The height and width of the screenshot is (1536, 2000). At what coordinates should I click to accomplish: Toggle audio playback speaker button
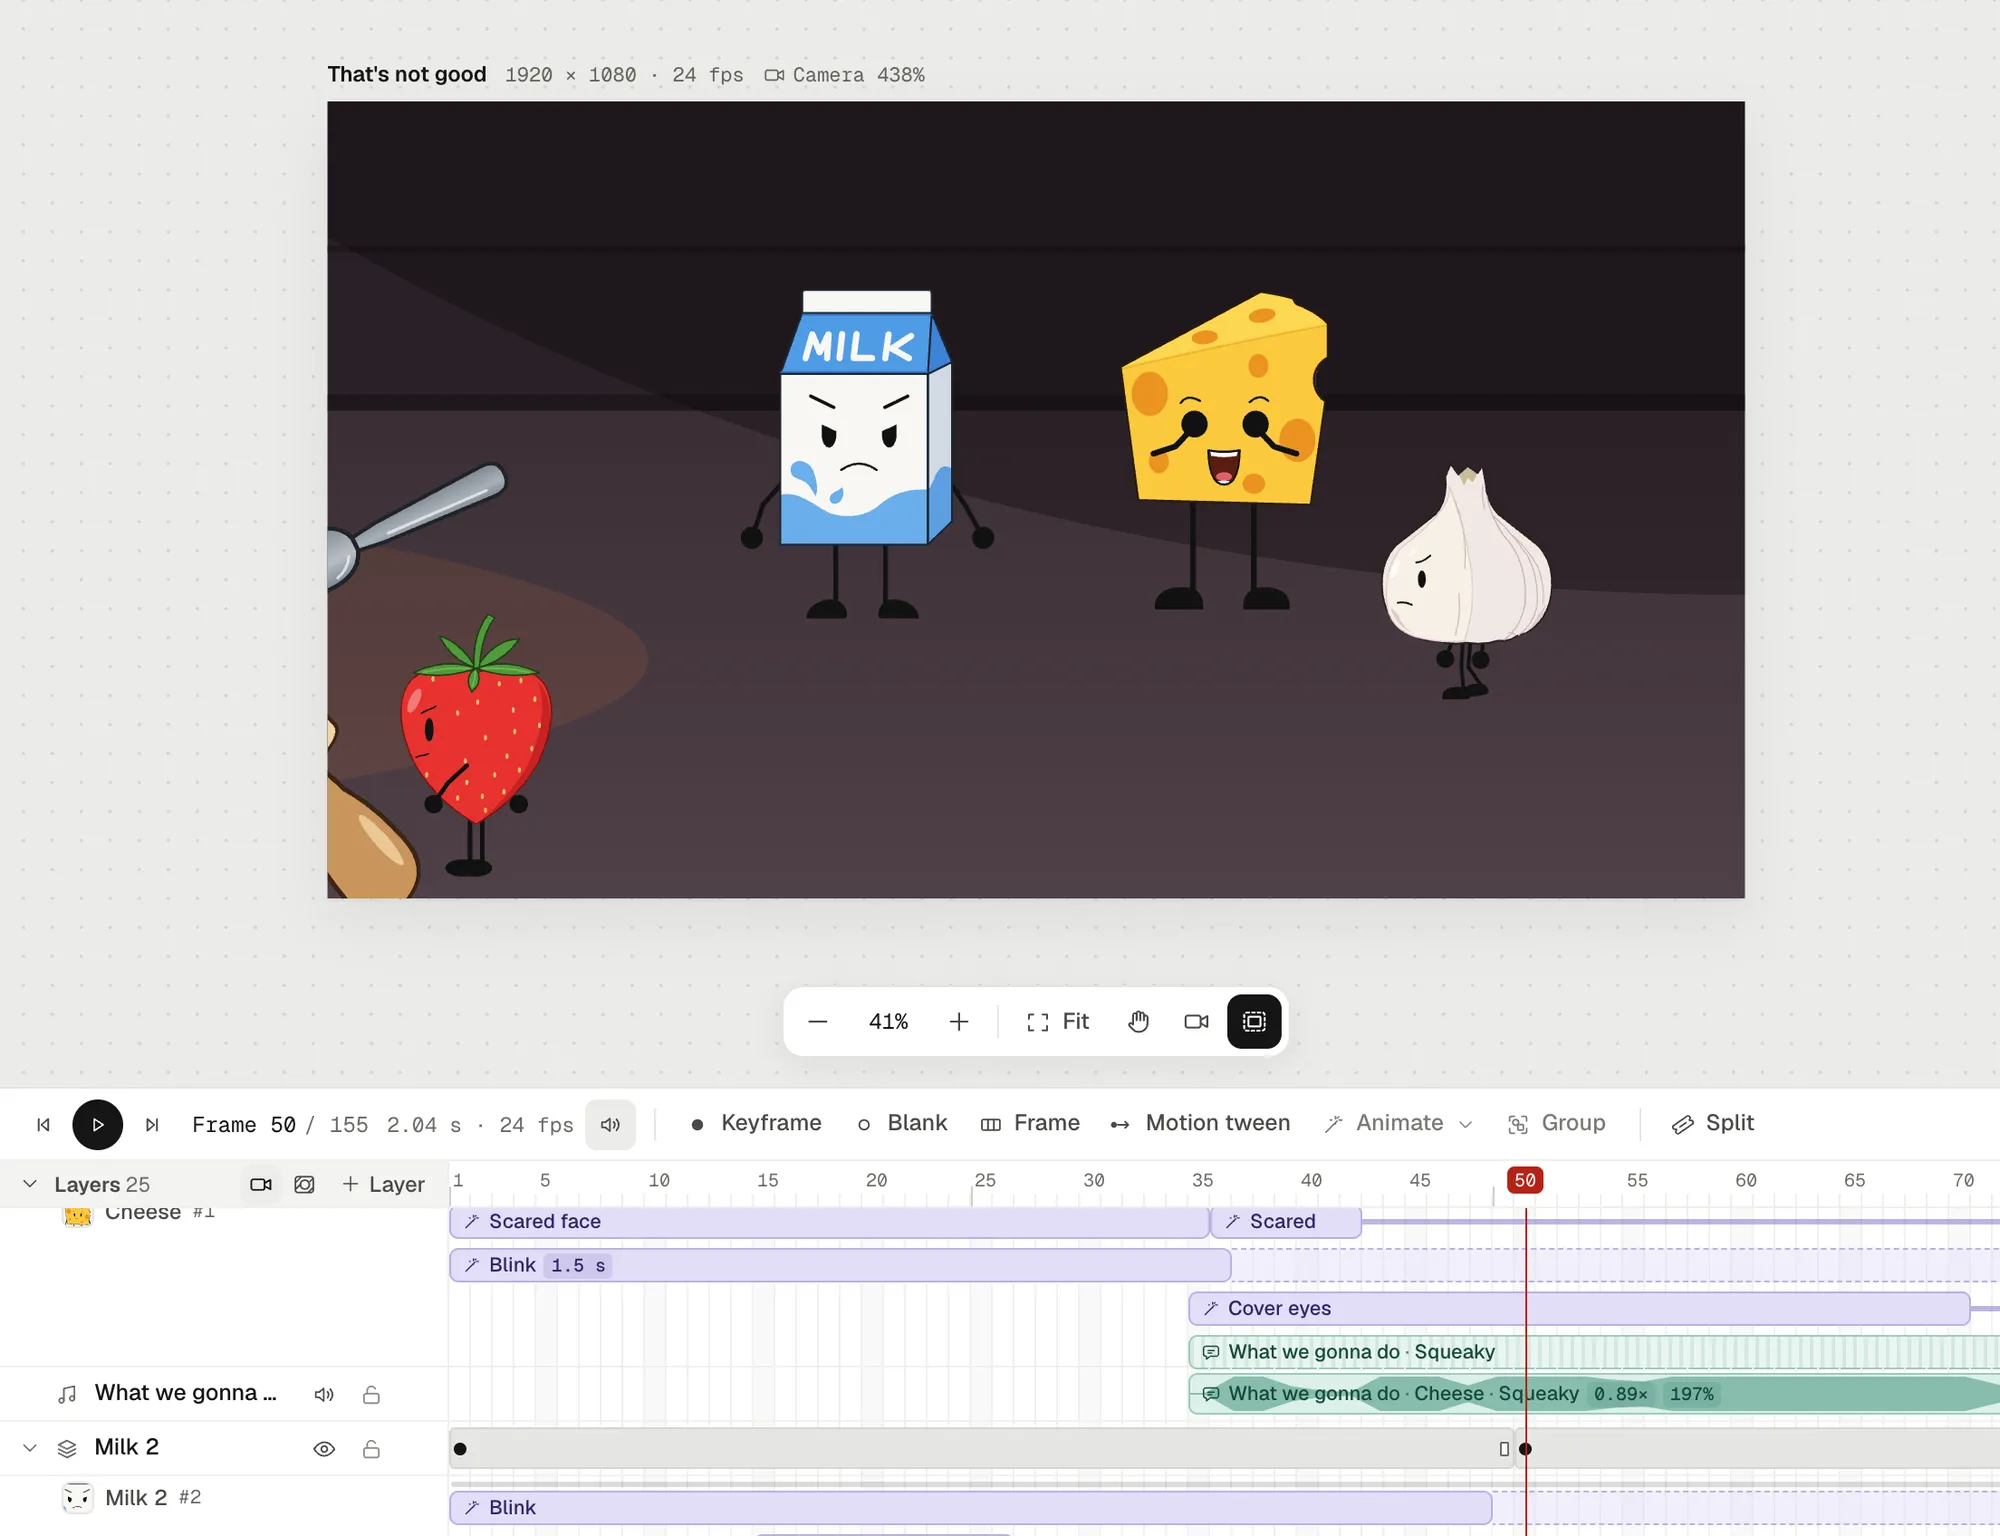pyautogui.click(x=610, y=1125)
